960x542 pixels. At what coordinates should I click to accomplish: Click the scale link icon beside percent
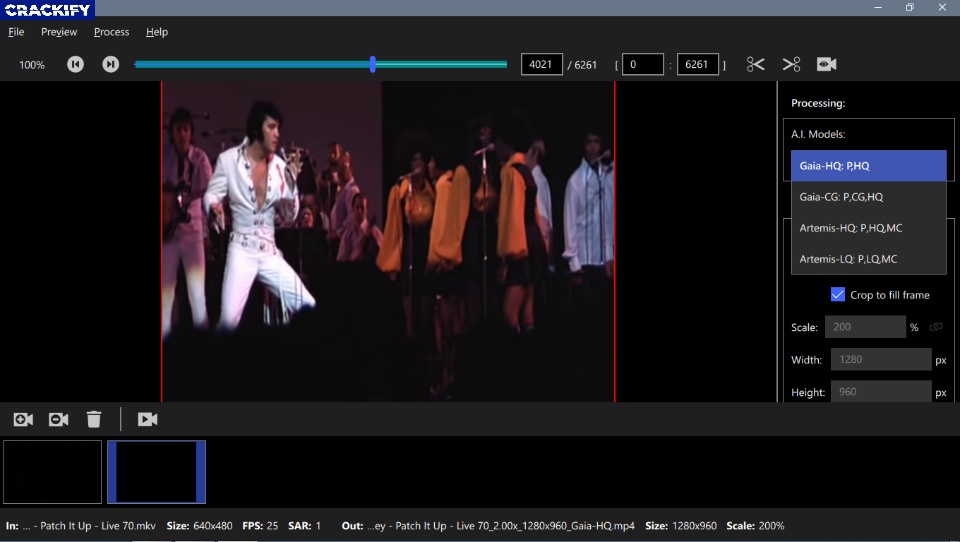[x=936, y=327]
